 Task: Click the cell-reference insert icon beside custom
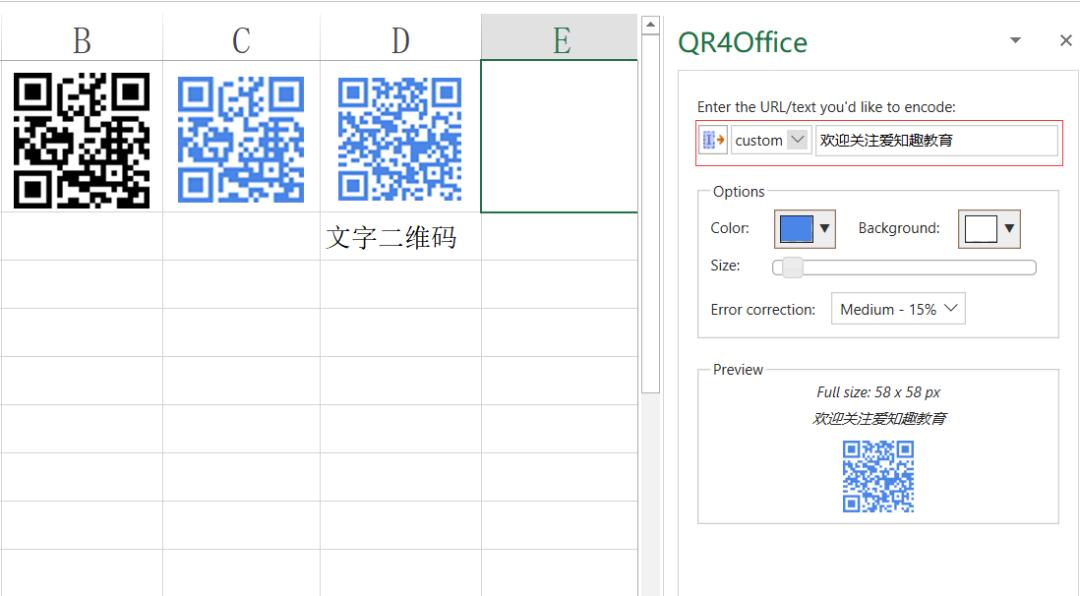(x=713, y=141)
